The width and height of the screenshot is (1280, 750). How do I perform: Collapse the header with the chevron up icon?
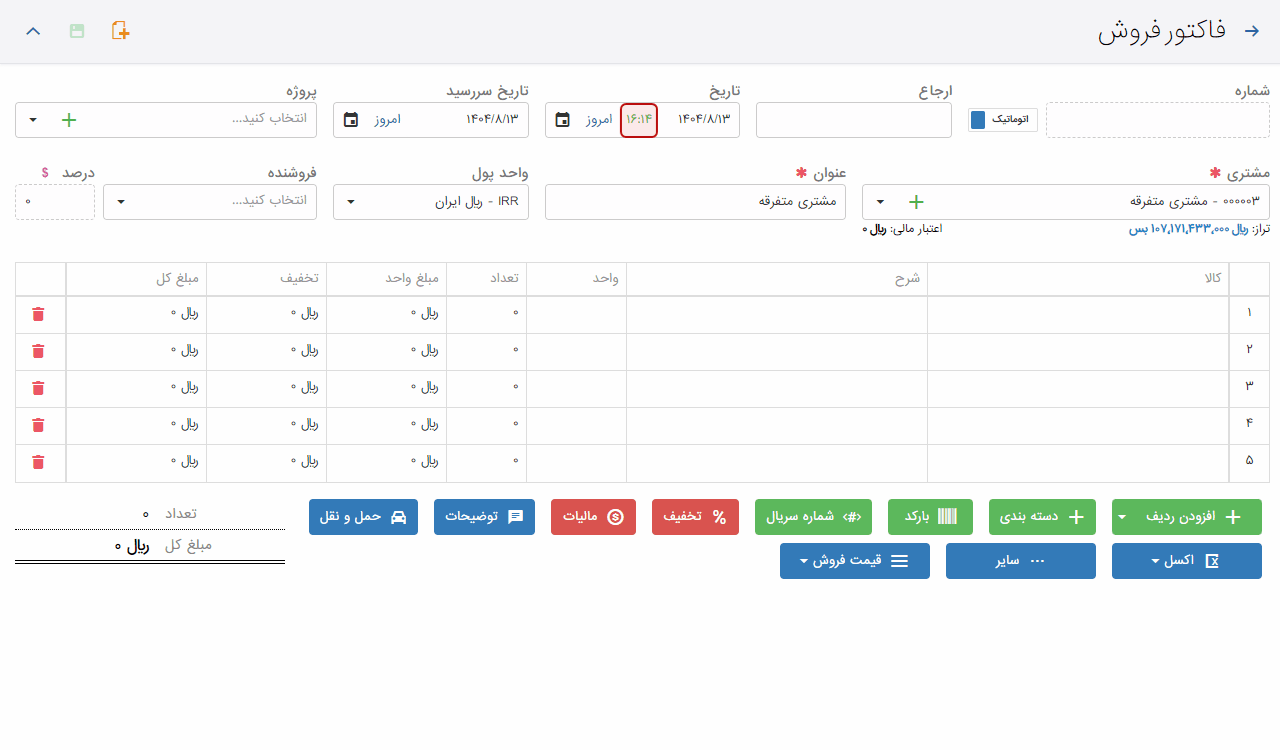[33, 31]
